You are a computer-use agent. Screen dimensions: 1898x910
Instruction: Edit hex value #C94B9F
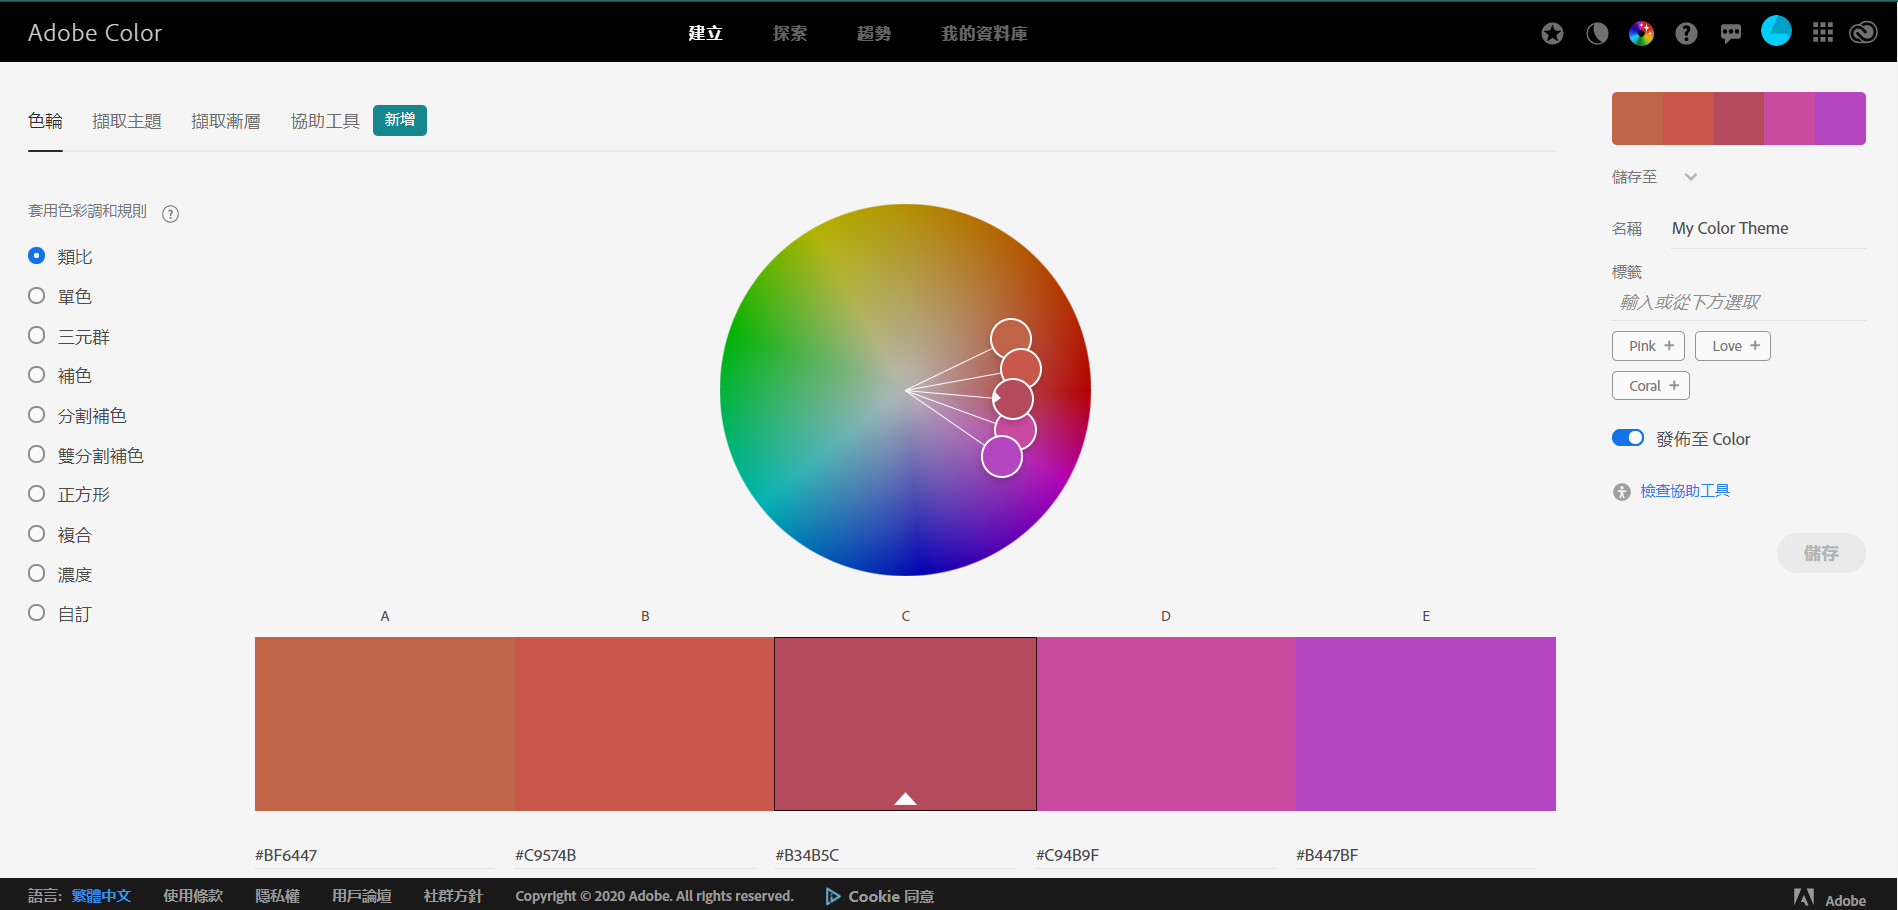click(1156, 855)
